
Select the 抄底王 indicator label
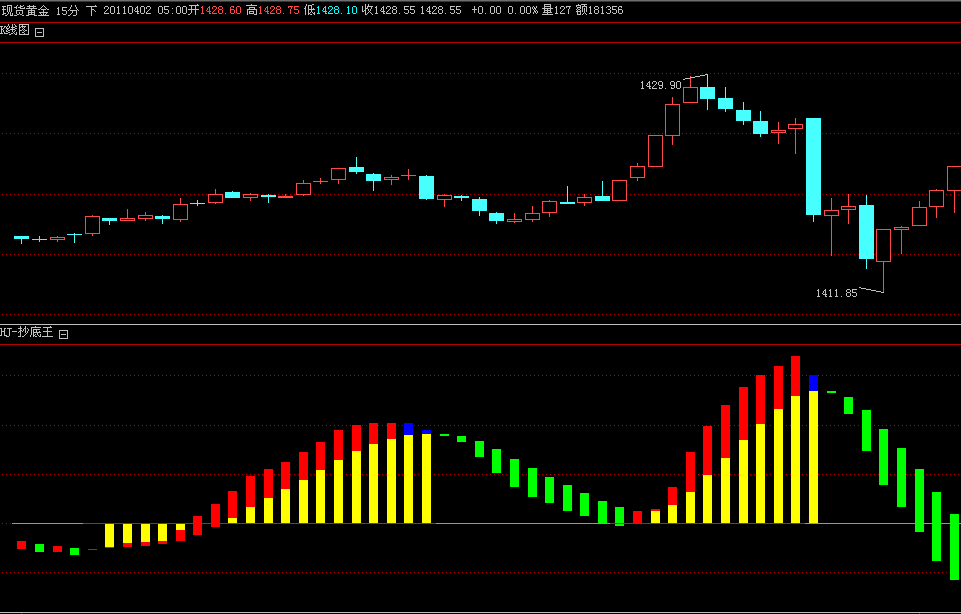tap(27, 333)
